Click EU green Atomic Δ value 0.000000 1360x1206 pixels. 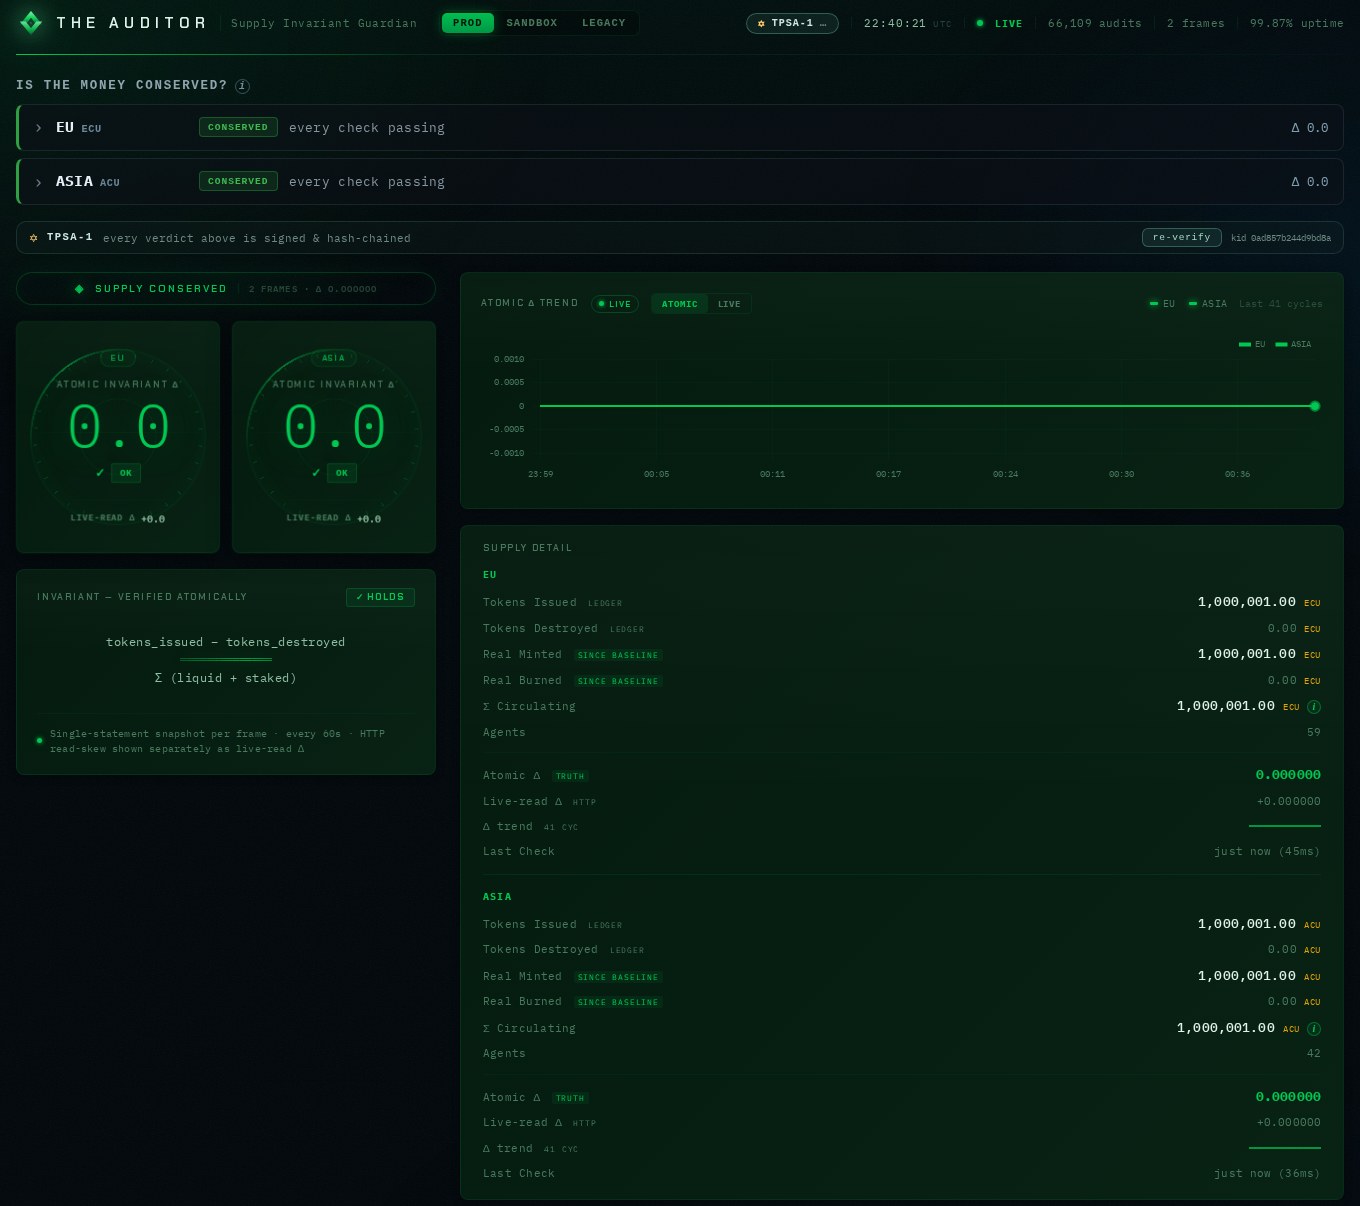pyautogui.click(x=1288, y=775)
